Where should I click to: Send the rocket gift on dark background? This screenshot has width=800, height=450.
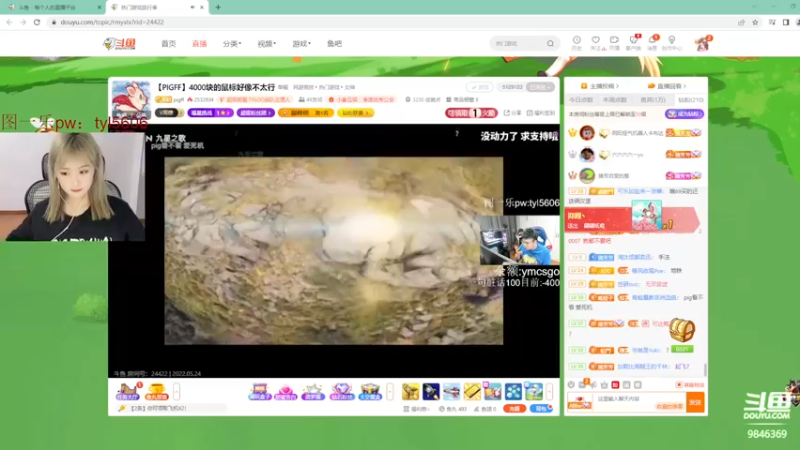[x=431, y=391]
